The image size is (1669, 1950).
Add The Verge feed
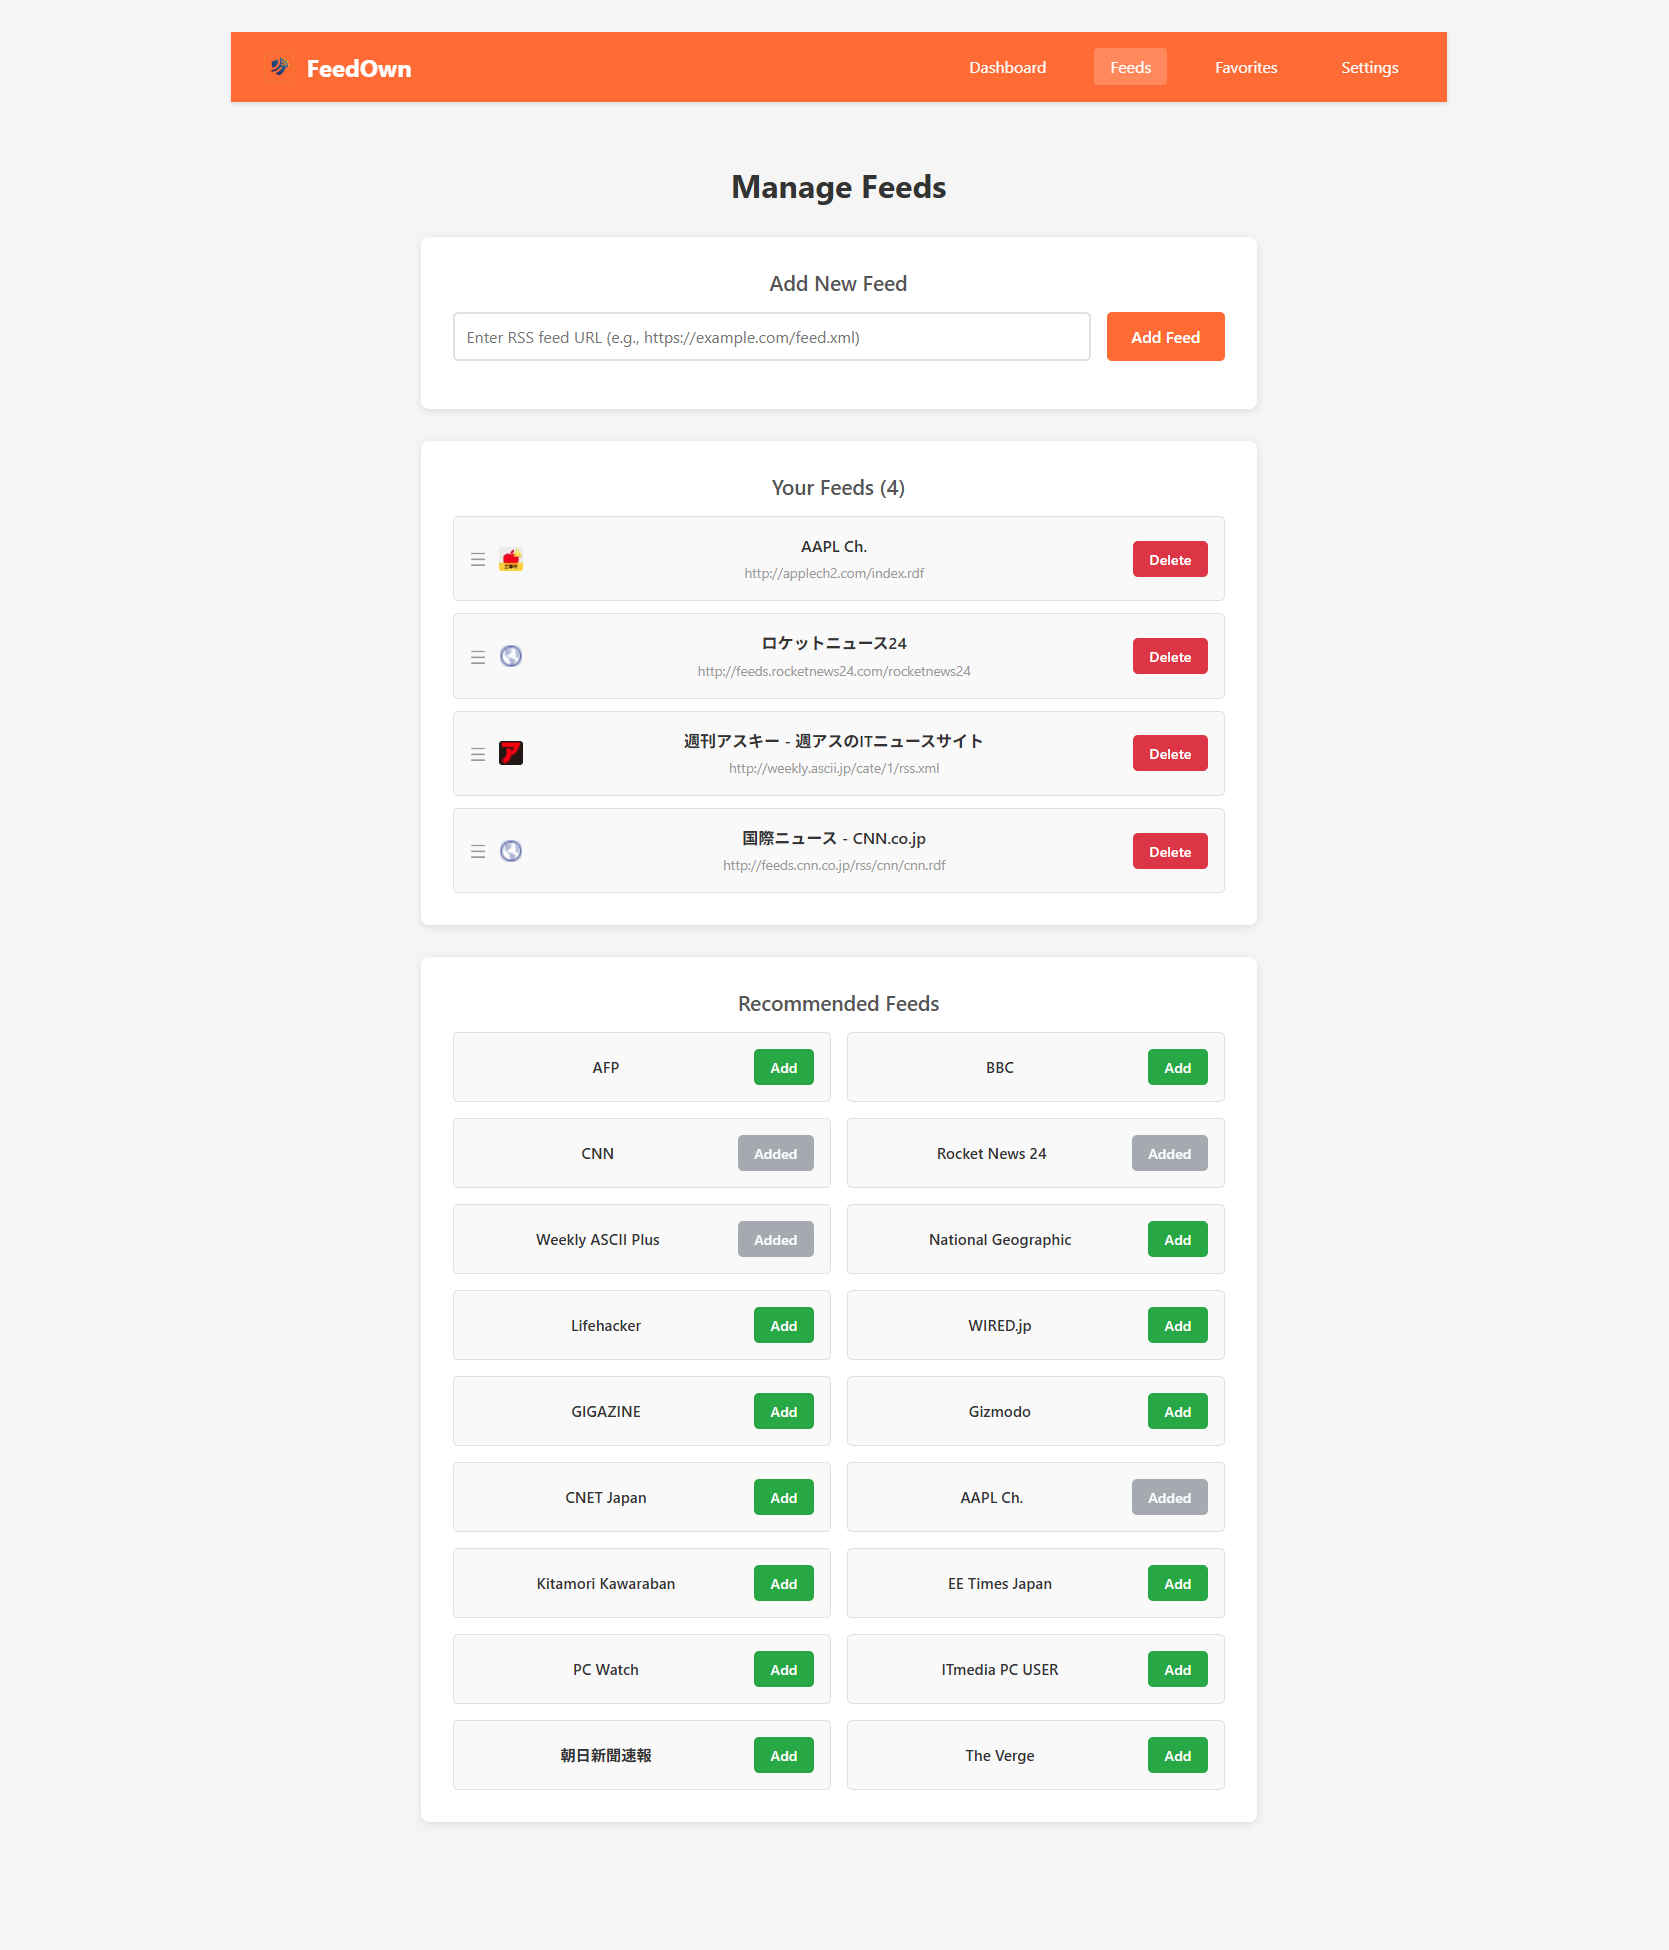coord(1177,1756)
